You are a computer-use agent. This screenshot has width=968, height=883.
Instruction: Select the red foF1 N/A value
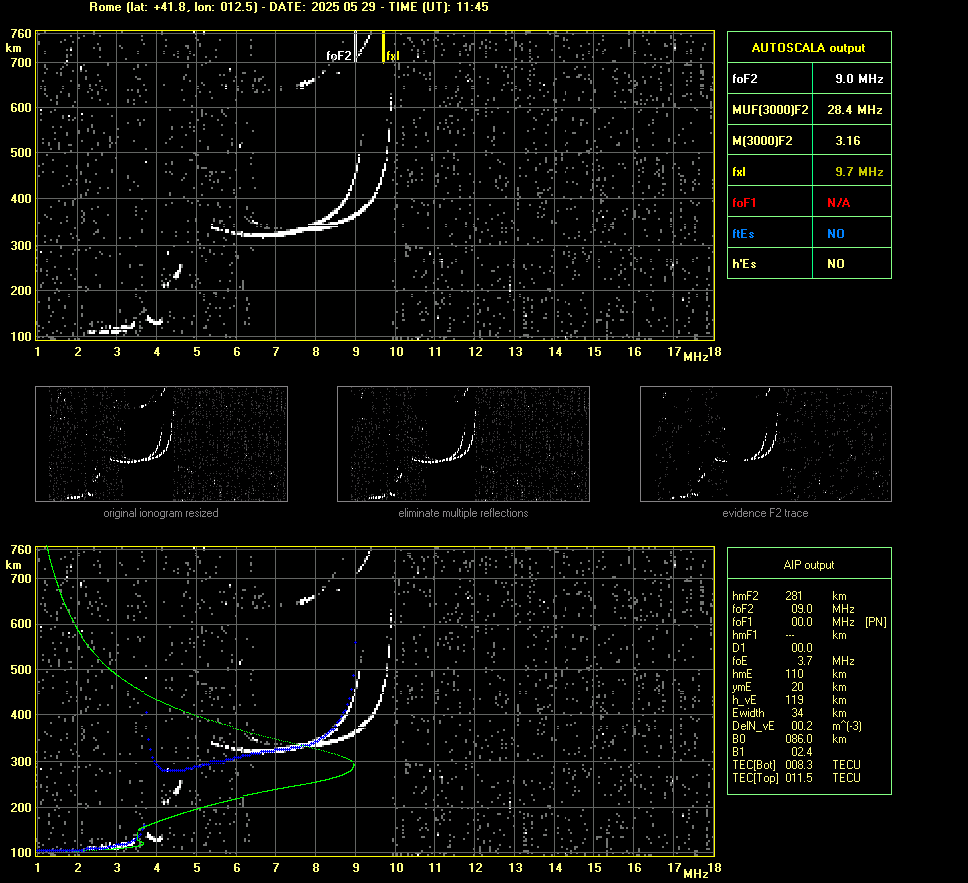point(838,203)
